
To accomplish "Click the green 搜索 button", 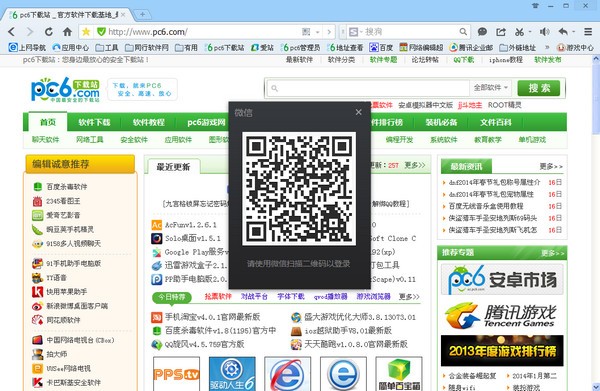I will 538,88.
